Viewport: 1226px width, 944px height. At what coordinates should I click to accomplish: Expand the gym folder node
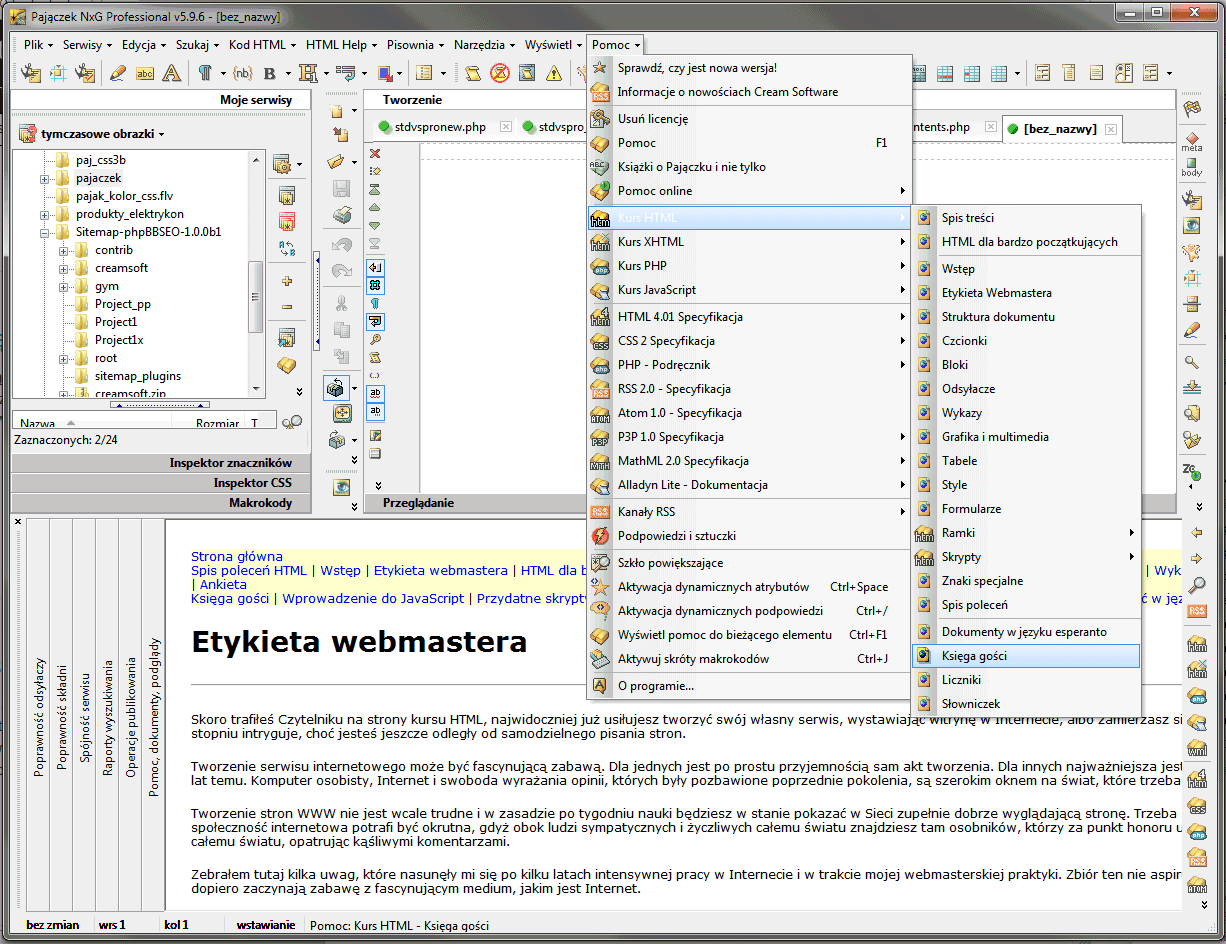click(x=64, y=286)
